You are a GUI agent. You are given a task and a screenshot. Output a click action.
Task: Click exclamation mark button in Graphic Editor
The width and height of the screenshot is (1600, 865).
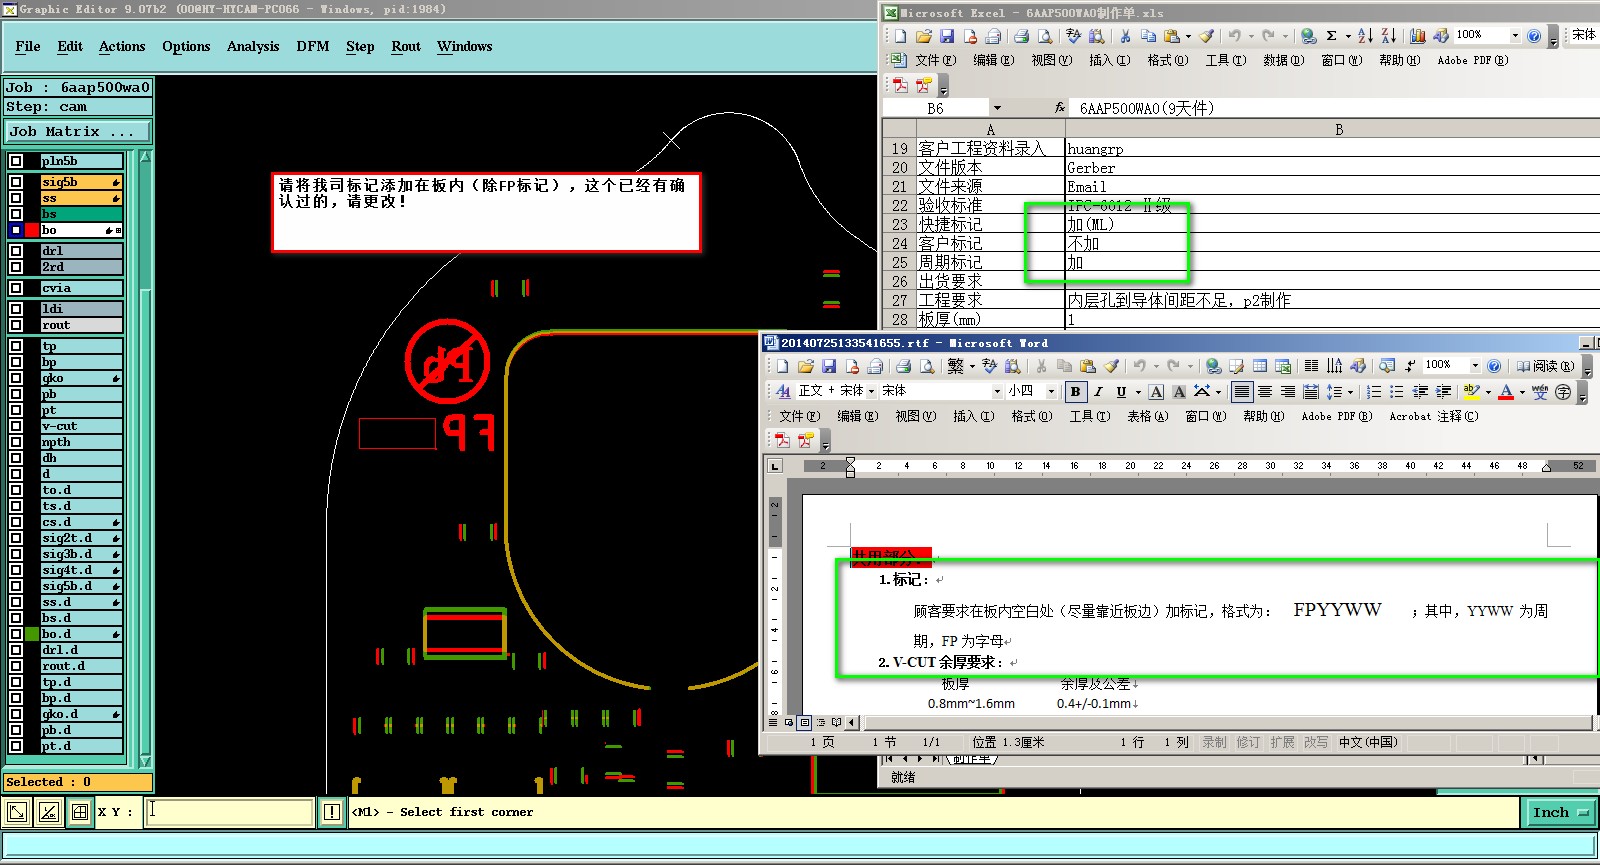tap(332, 812)
